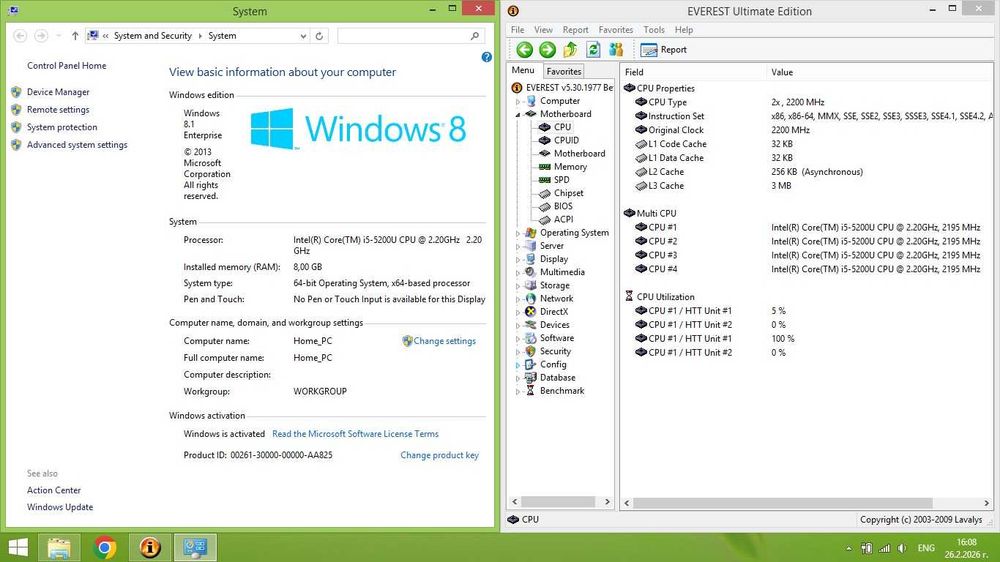This screenshot has height=562, width=1000.
Task: Click the Refresh icon in EVEREST toolbar
Action: 593,49
